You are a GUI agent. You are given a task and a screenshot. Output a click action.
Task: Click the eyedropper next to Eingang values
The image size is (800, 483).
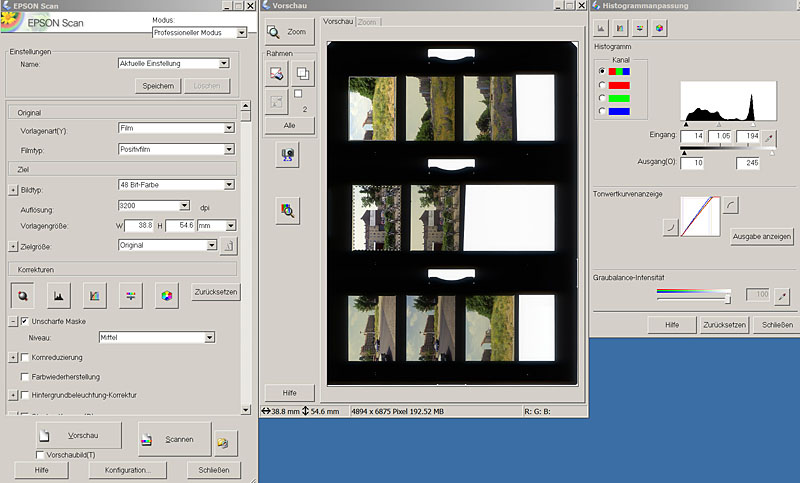pos(769,137)
